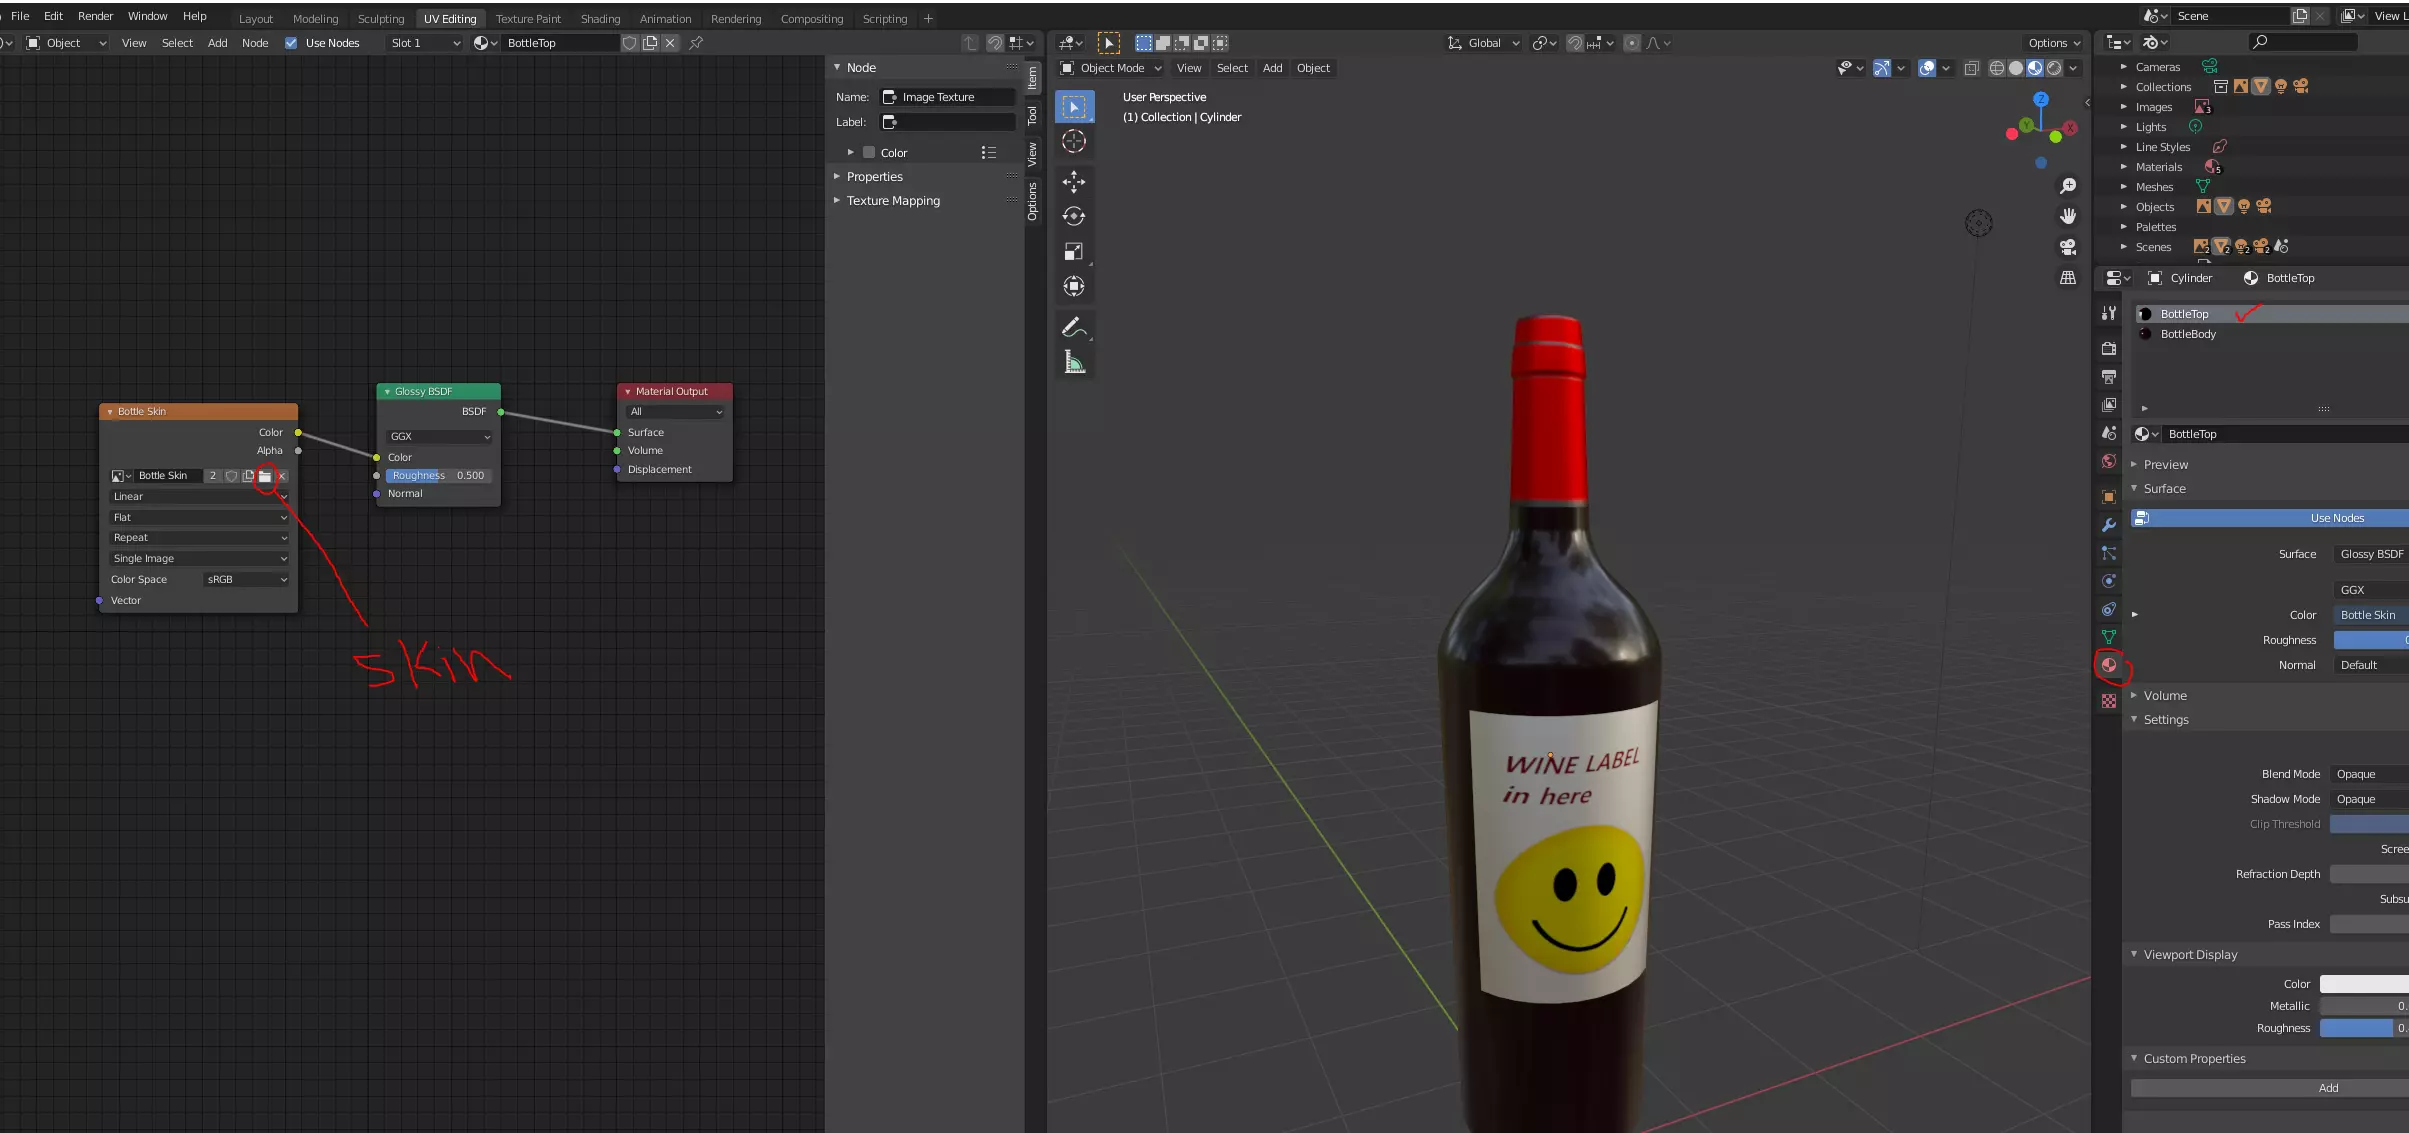This screenshot has height=1133, width=2409.
Task: Open the Blend Mode Opaque dropdown
Action: tap(2369, 775)
